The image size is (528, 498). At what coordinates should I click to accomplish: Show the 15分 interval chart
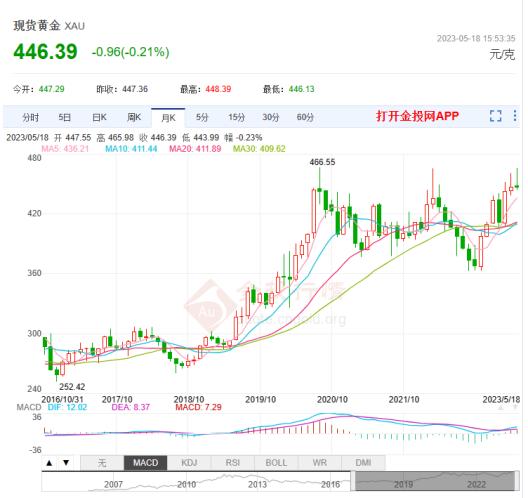236,117
